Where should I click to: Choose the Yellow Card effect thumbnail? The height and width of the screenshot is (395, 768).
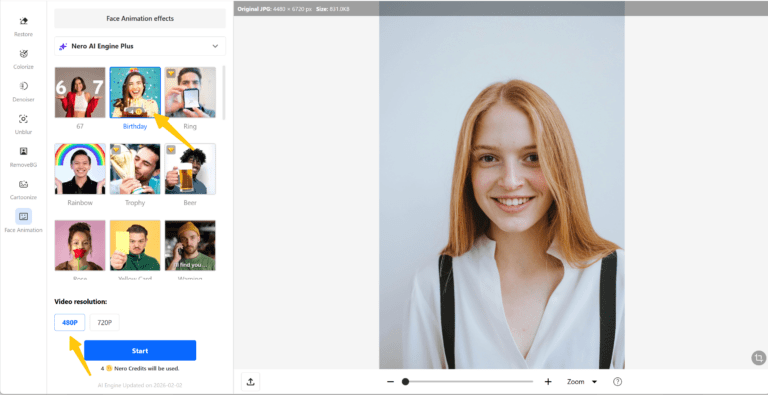pos(135,246)
